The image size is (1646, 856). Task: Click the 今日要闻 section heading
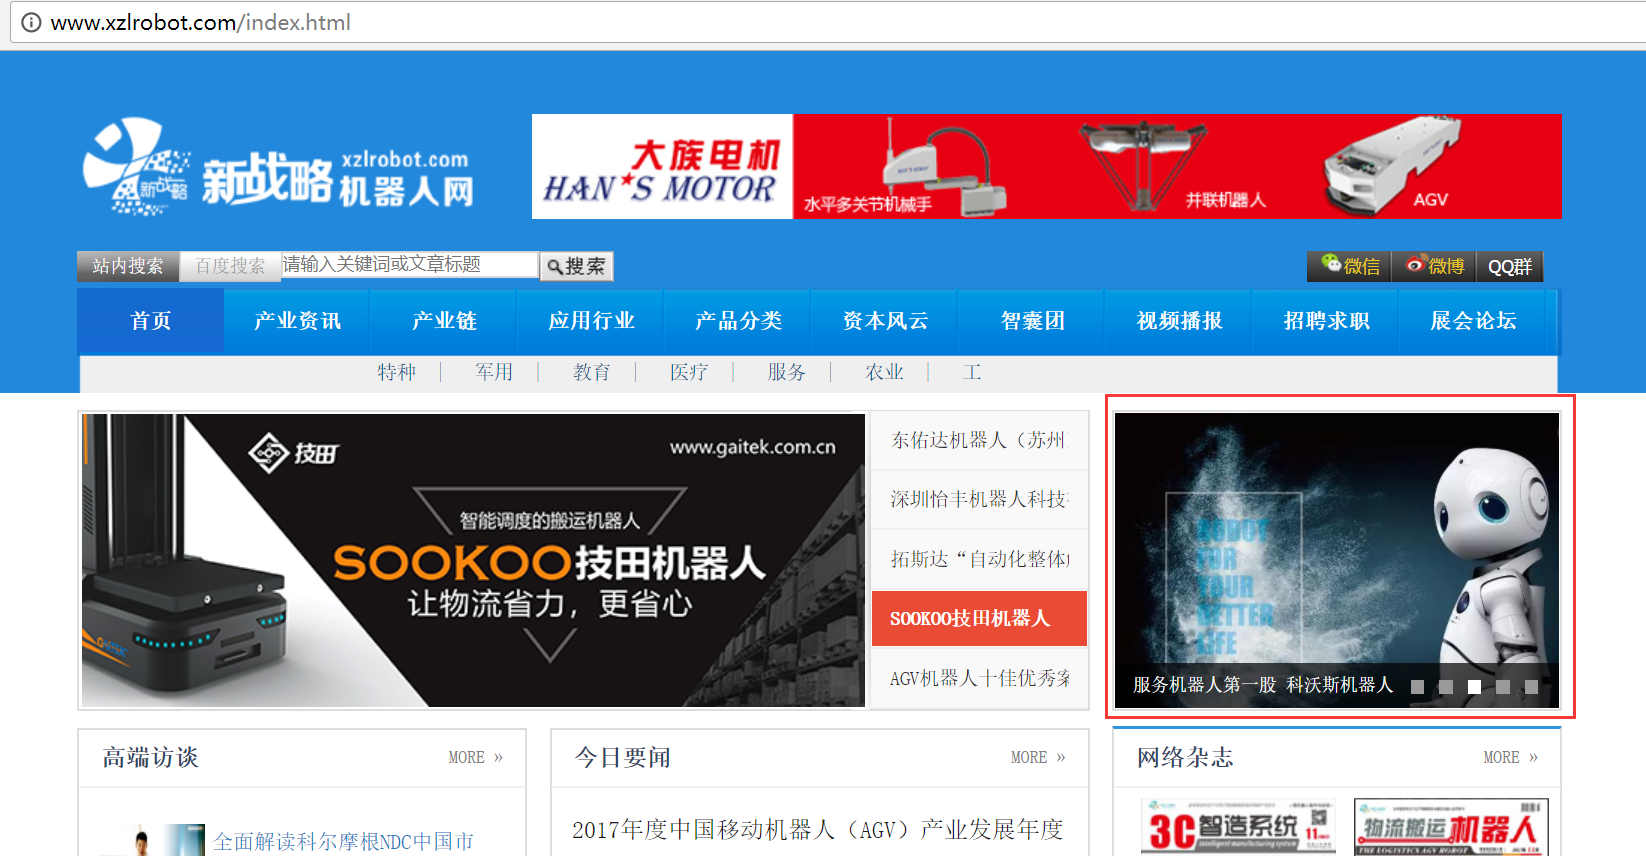tap(622, 757)
